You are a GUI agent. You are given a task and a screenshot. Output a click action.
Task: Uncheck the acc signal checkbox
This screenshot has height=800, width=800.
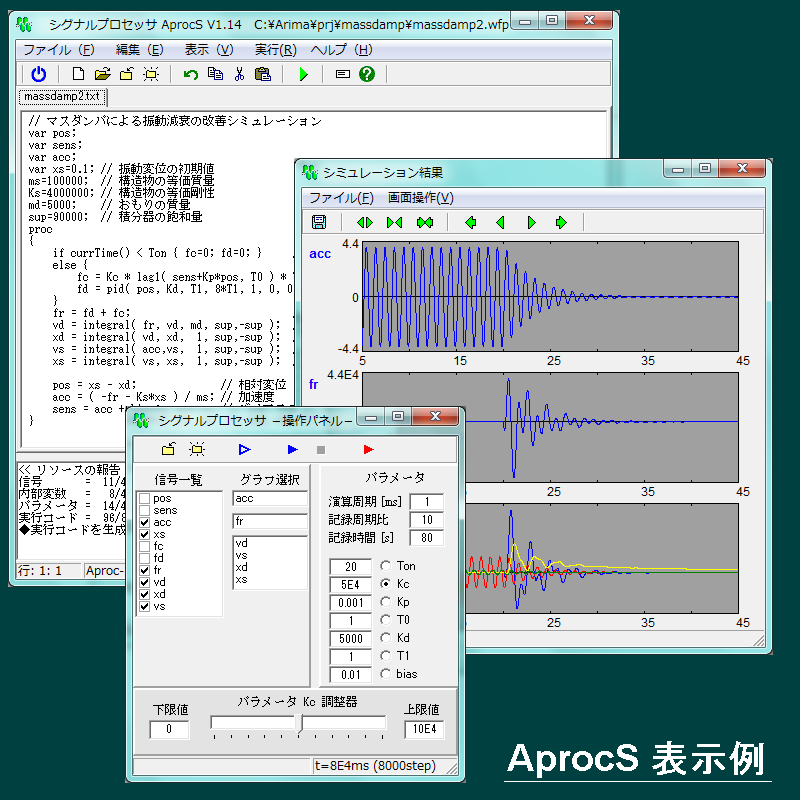tap(145, 522)
